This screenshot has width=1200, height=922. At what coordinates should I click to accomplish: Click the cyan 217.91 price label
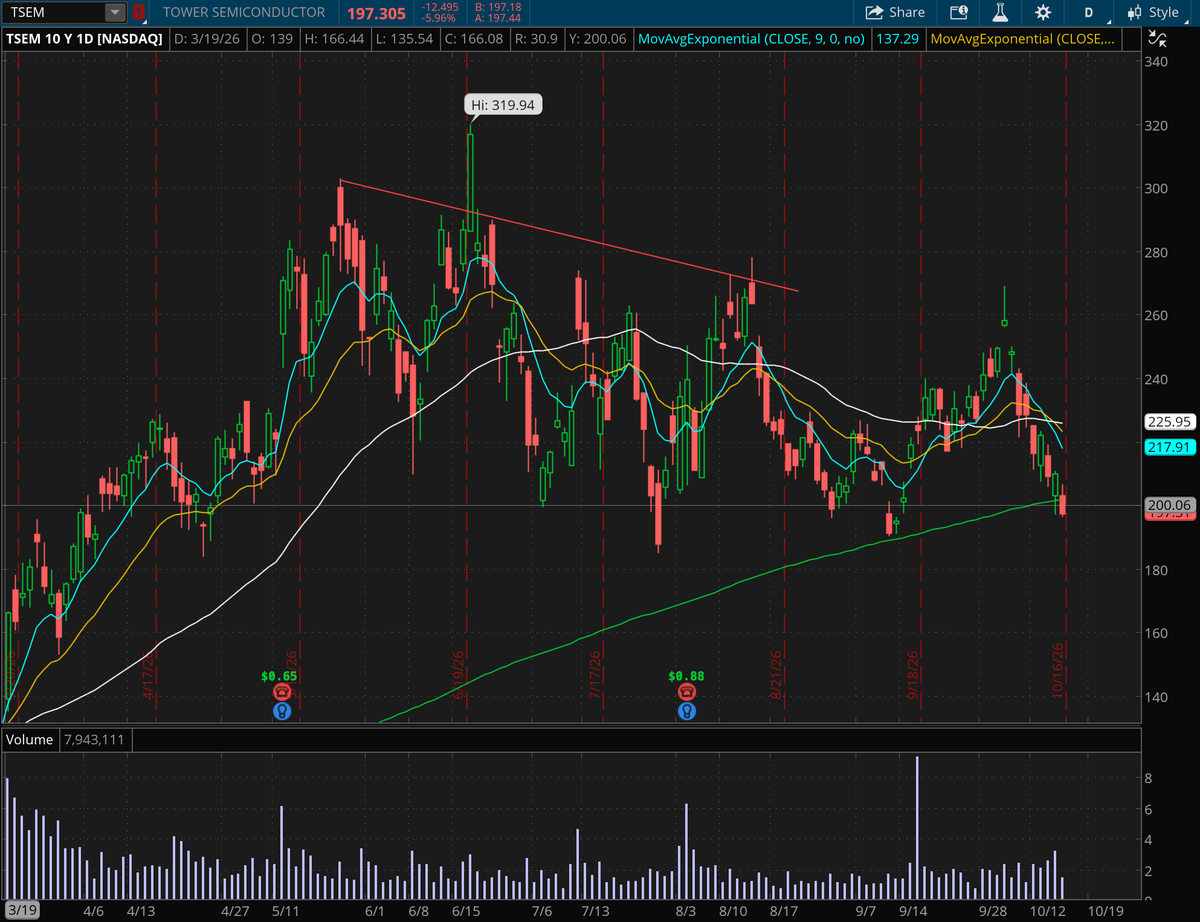(x=1170, y=447)
